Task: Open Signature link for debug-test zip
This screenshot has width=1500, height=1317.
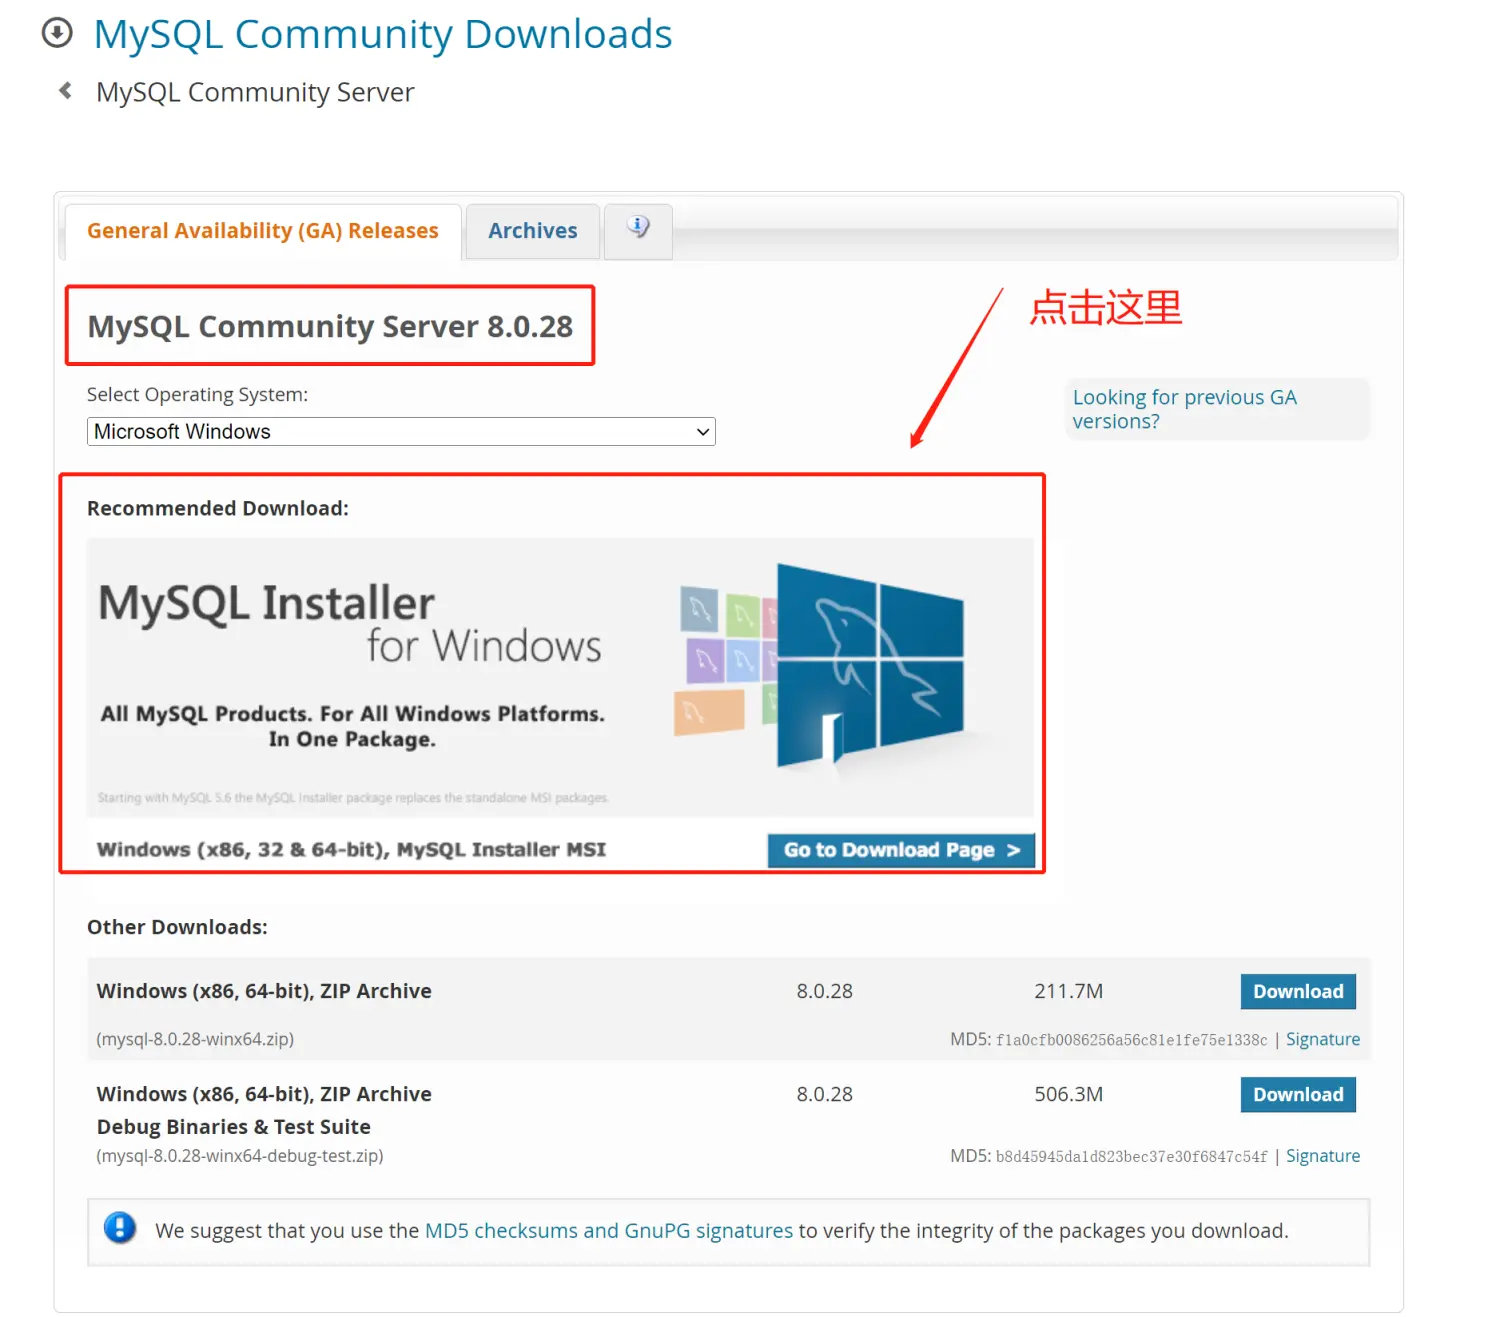Action: pyautogui.click(x=1322, y=1157)
